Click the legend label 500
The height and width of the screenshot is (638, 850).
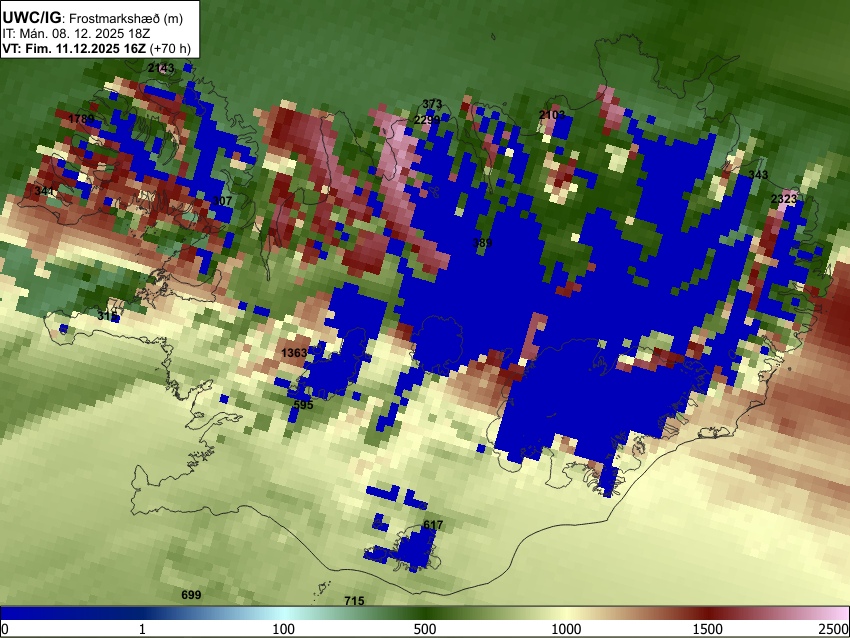(425, 629)
